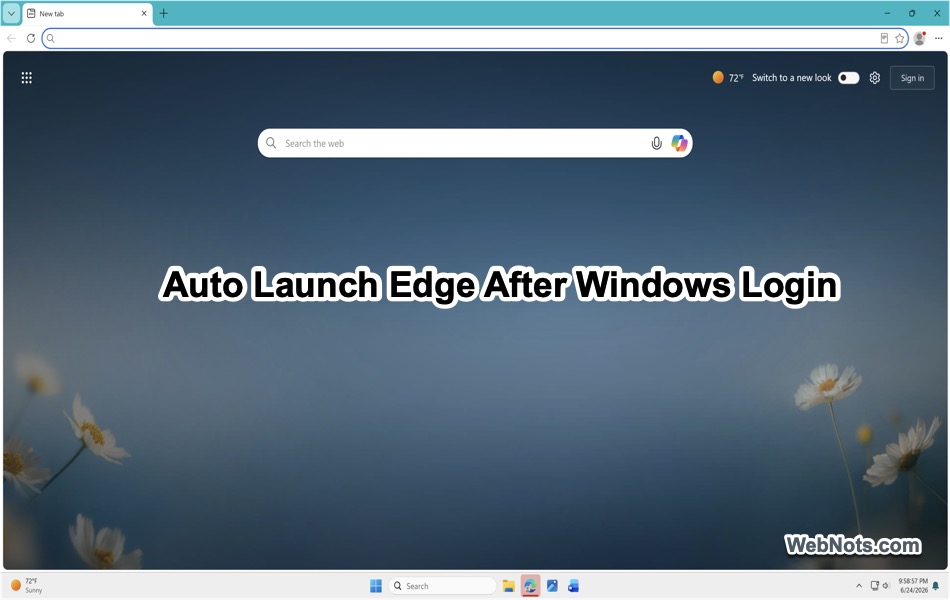View the 72°F weather widget on page
The width and height of the screenshot is (950, 600).
click(728, 78)
